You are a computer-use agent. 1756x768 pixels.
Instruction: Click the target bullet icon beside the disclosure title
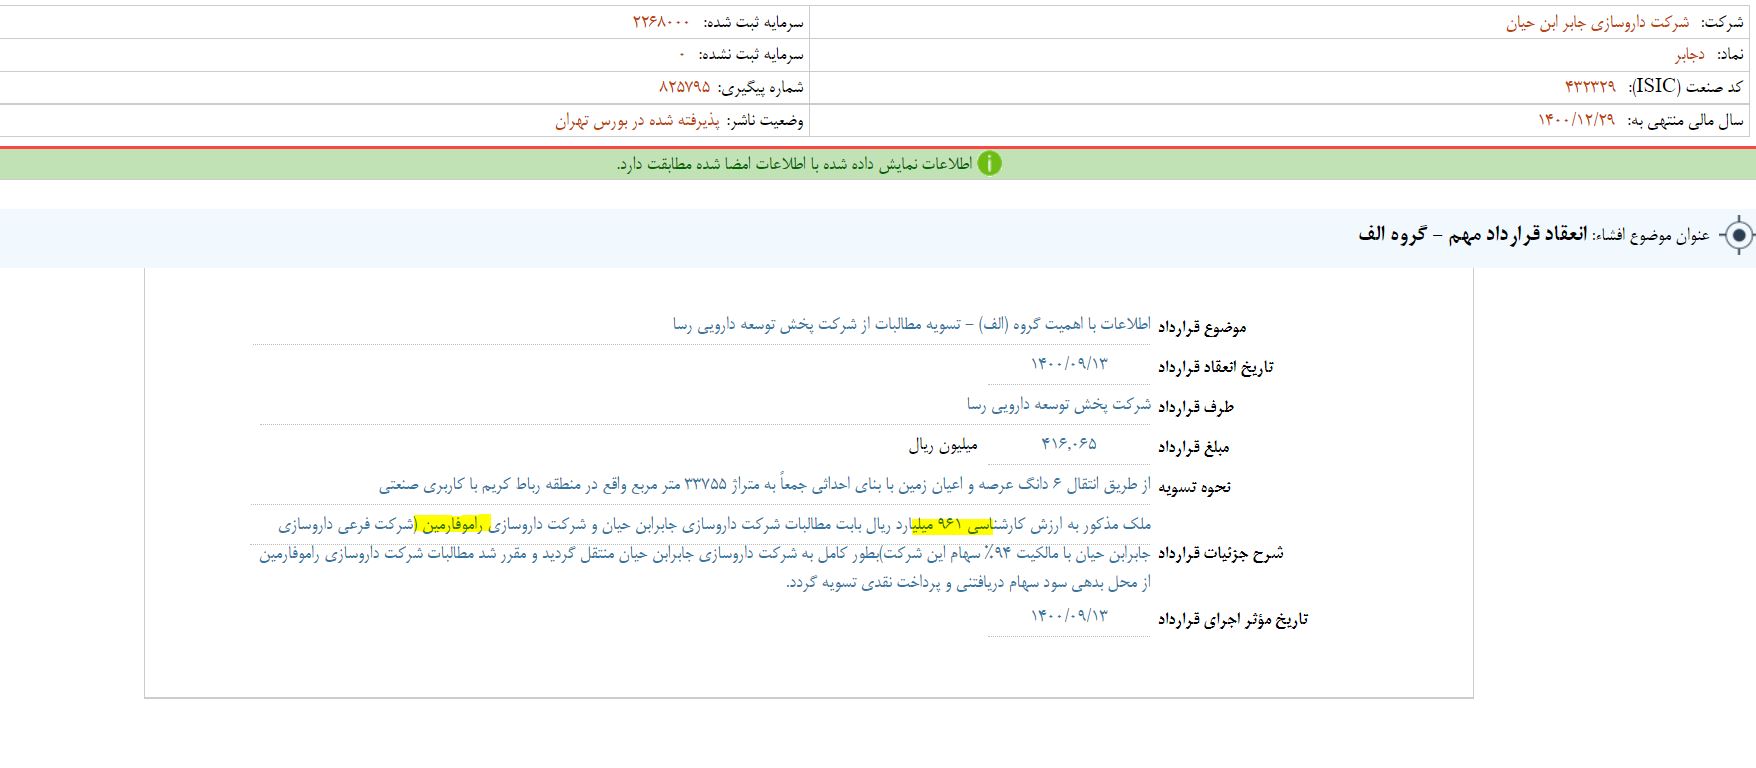(1738, 236)
